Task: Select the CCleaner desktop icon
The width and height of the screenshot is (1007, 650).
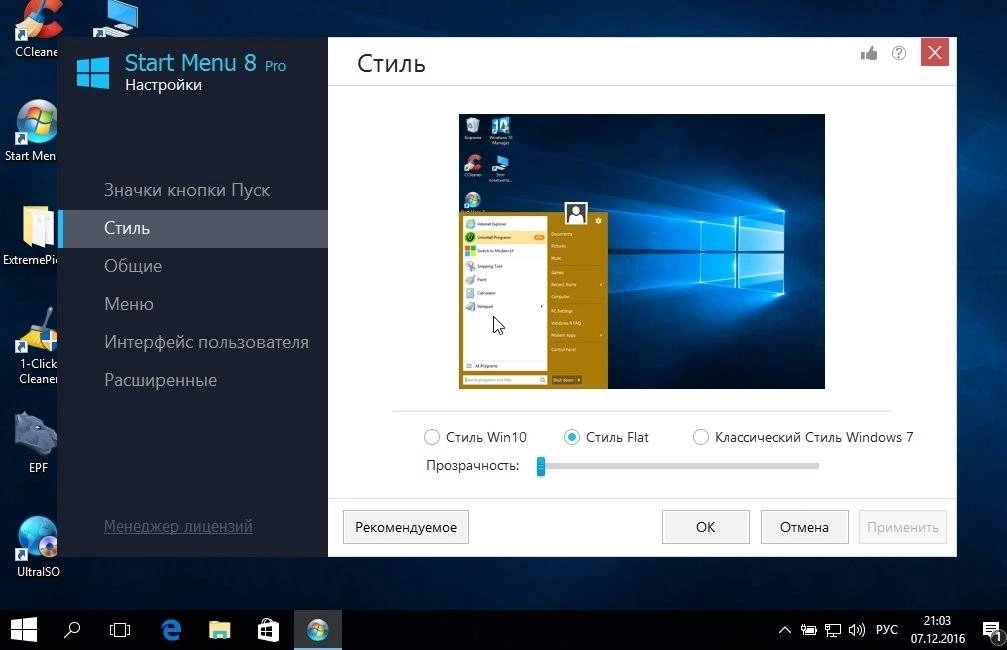Action: tap(37, 30)
